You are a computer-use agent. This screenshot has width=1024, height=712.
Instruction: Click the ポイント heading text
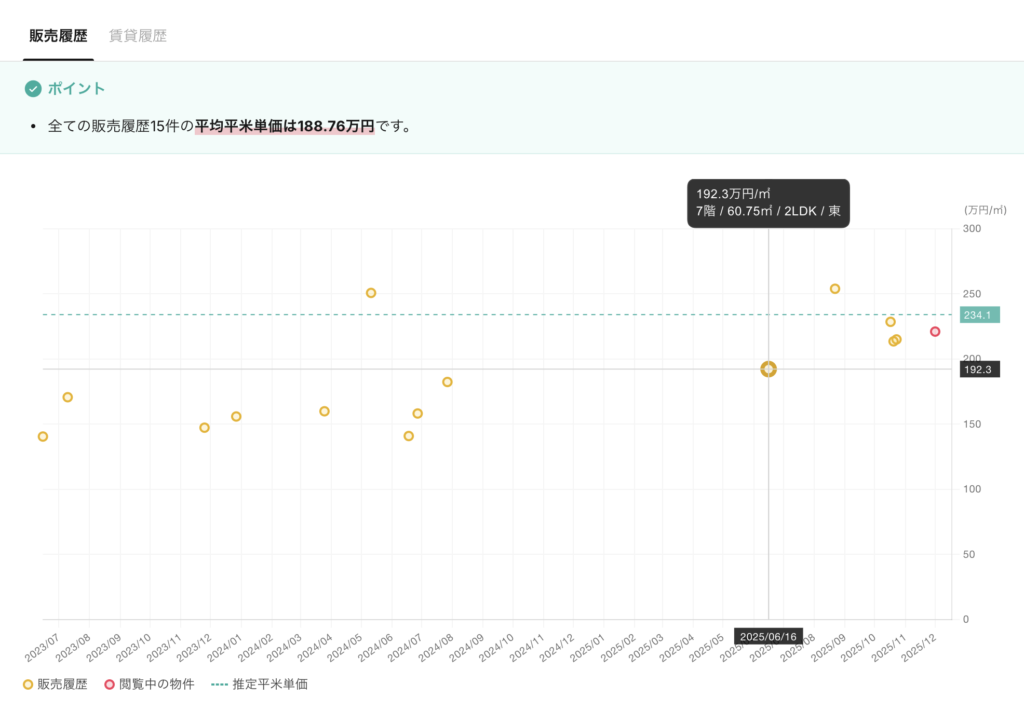pyautogui.click(x=76, y=89)
